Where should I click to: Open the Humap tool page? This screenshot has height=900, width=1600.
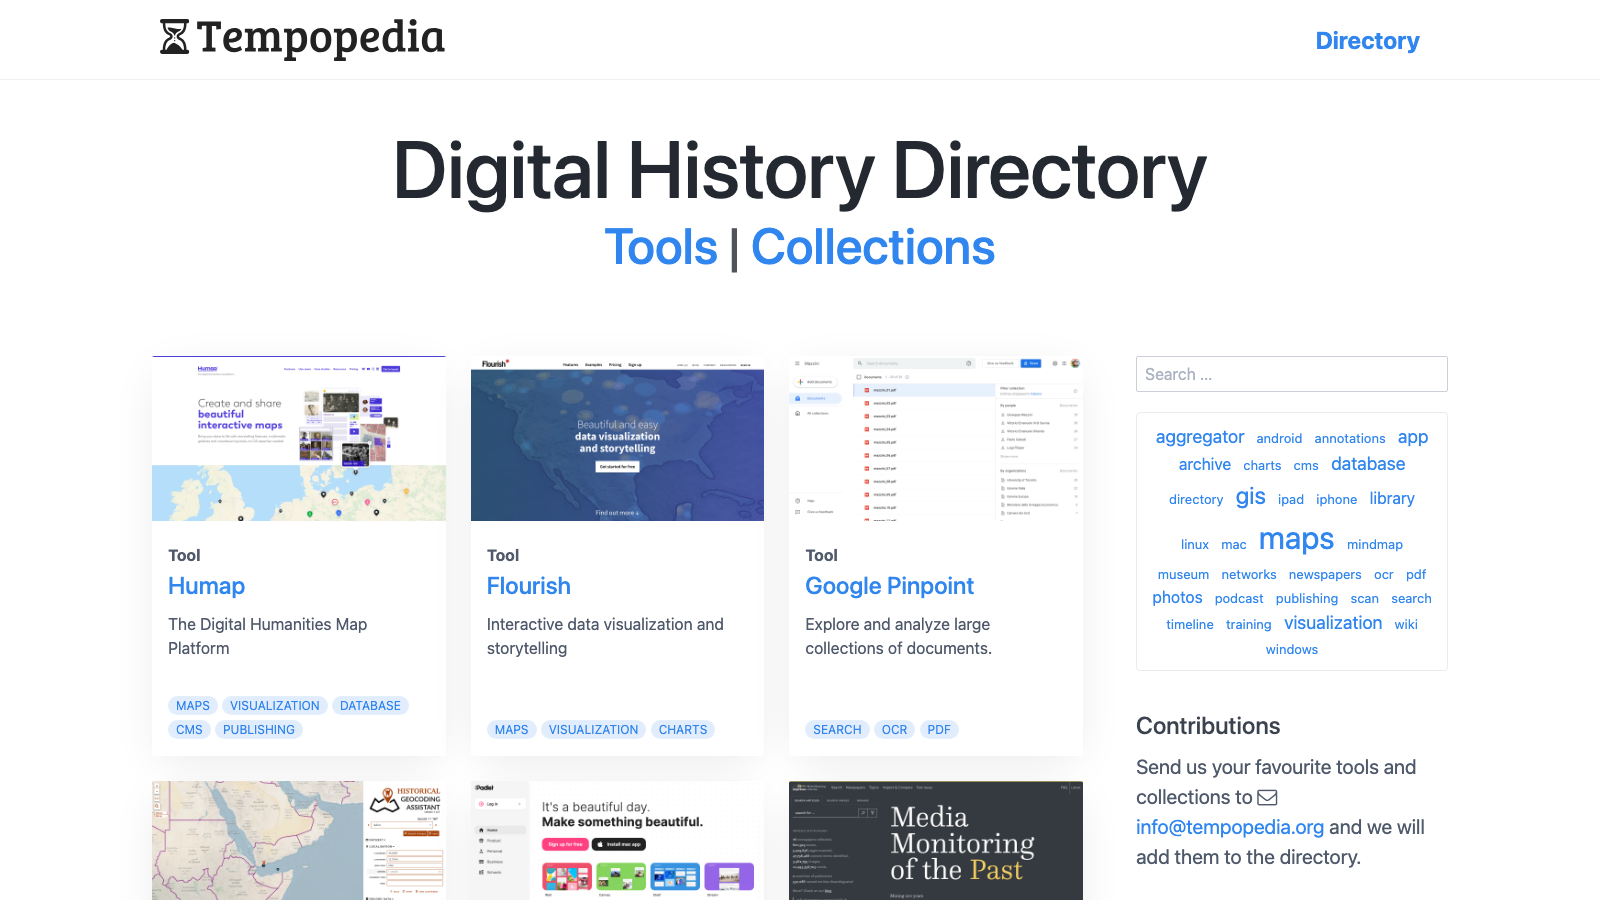[x=206, y=586]
